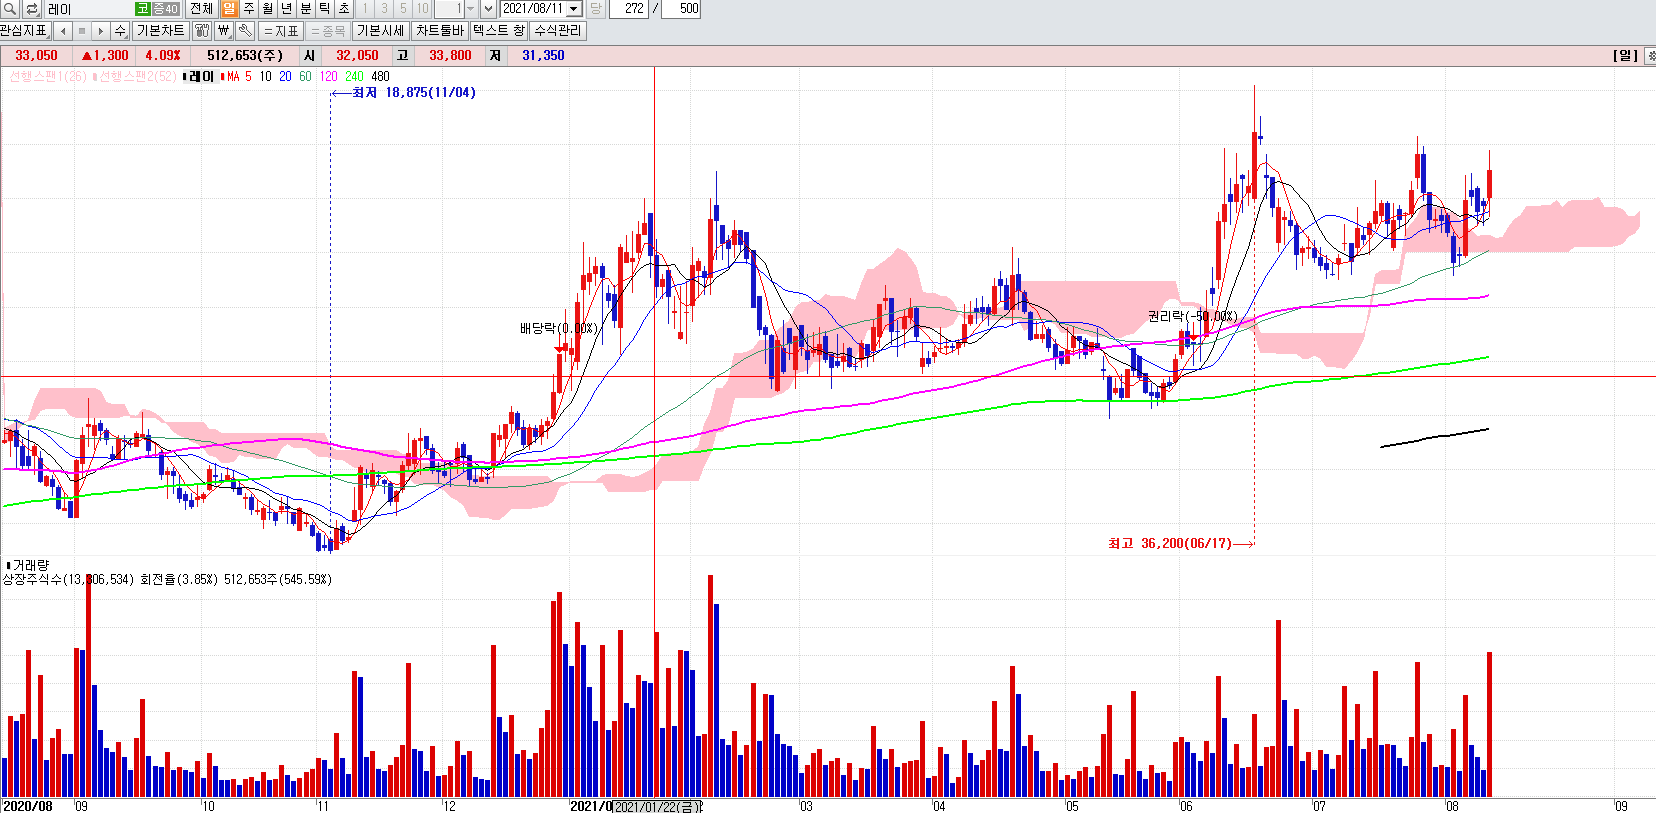Viewport: 1656px width, 813px height.
Task: Click the MA 120 magenta legend entry
Action: point(328,76)
